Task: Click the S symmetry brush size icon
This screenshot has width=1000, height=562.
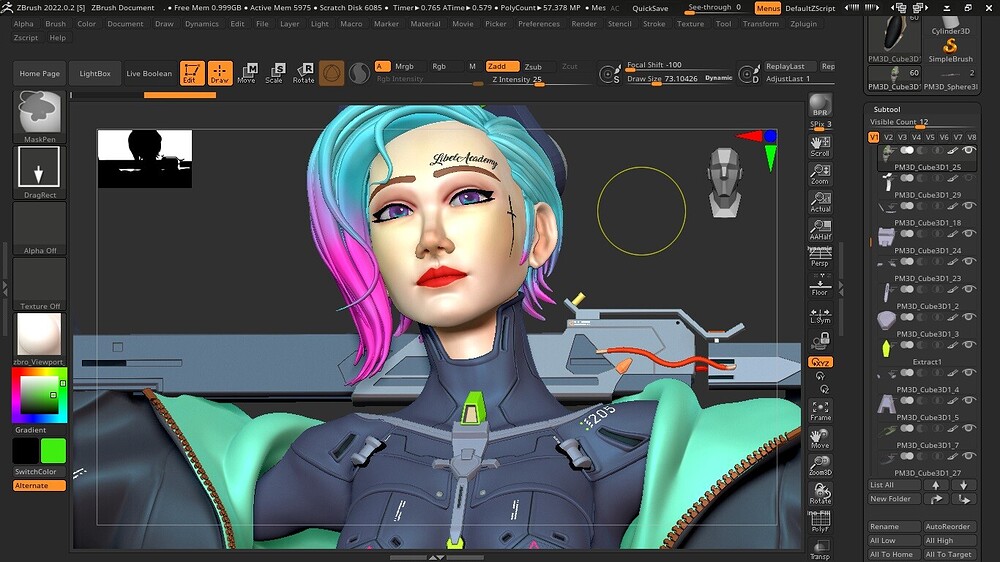Action: coord(610,74)
